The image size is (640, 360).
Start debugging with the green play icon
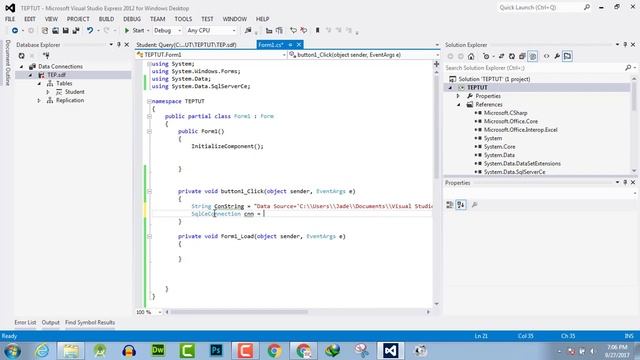127,31
